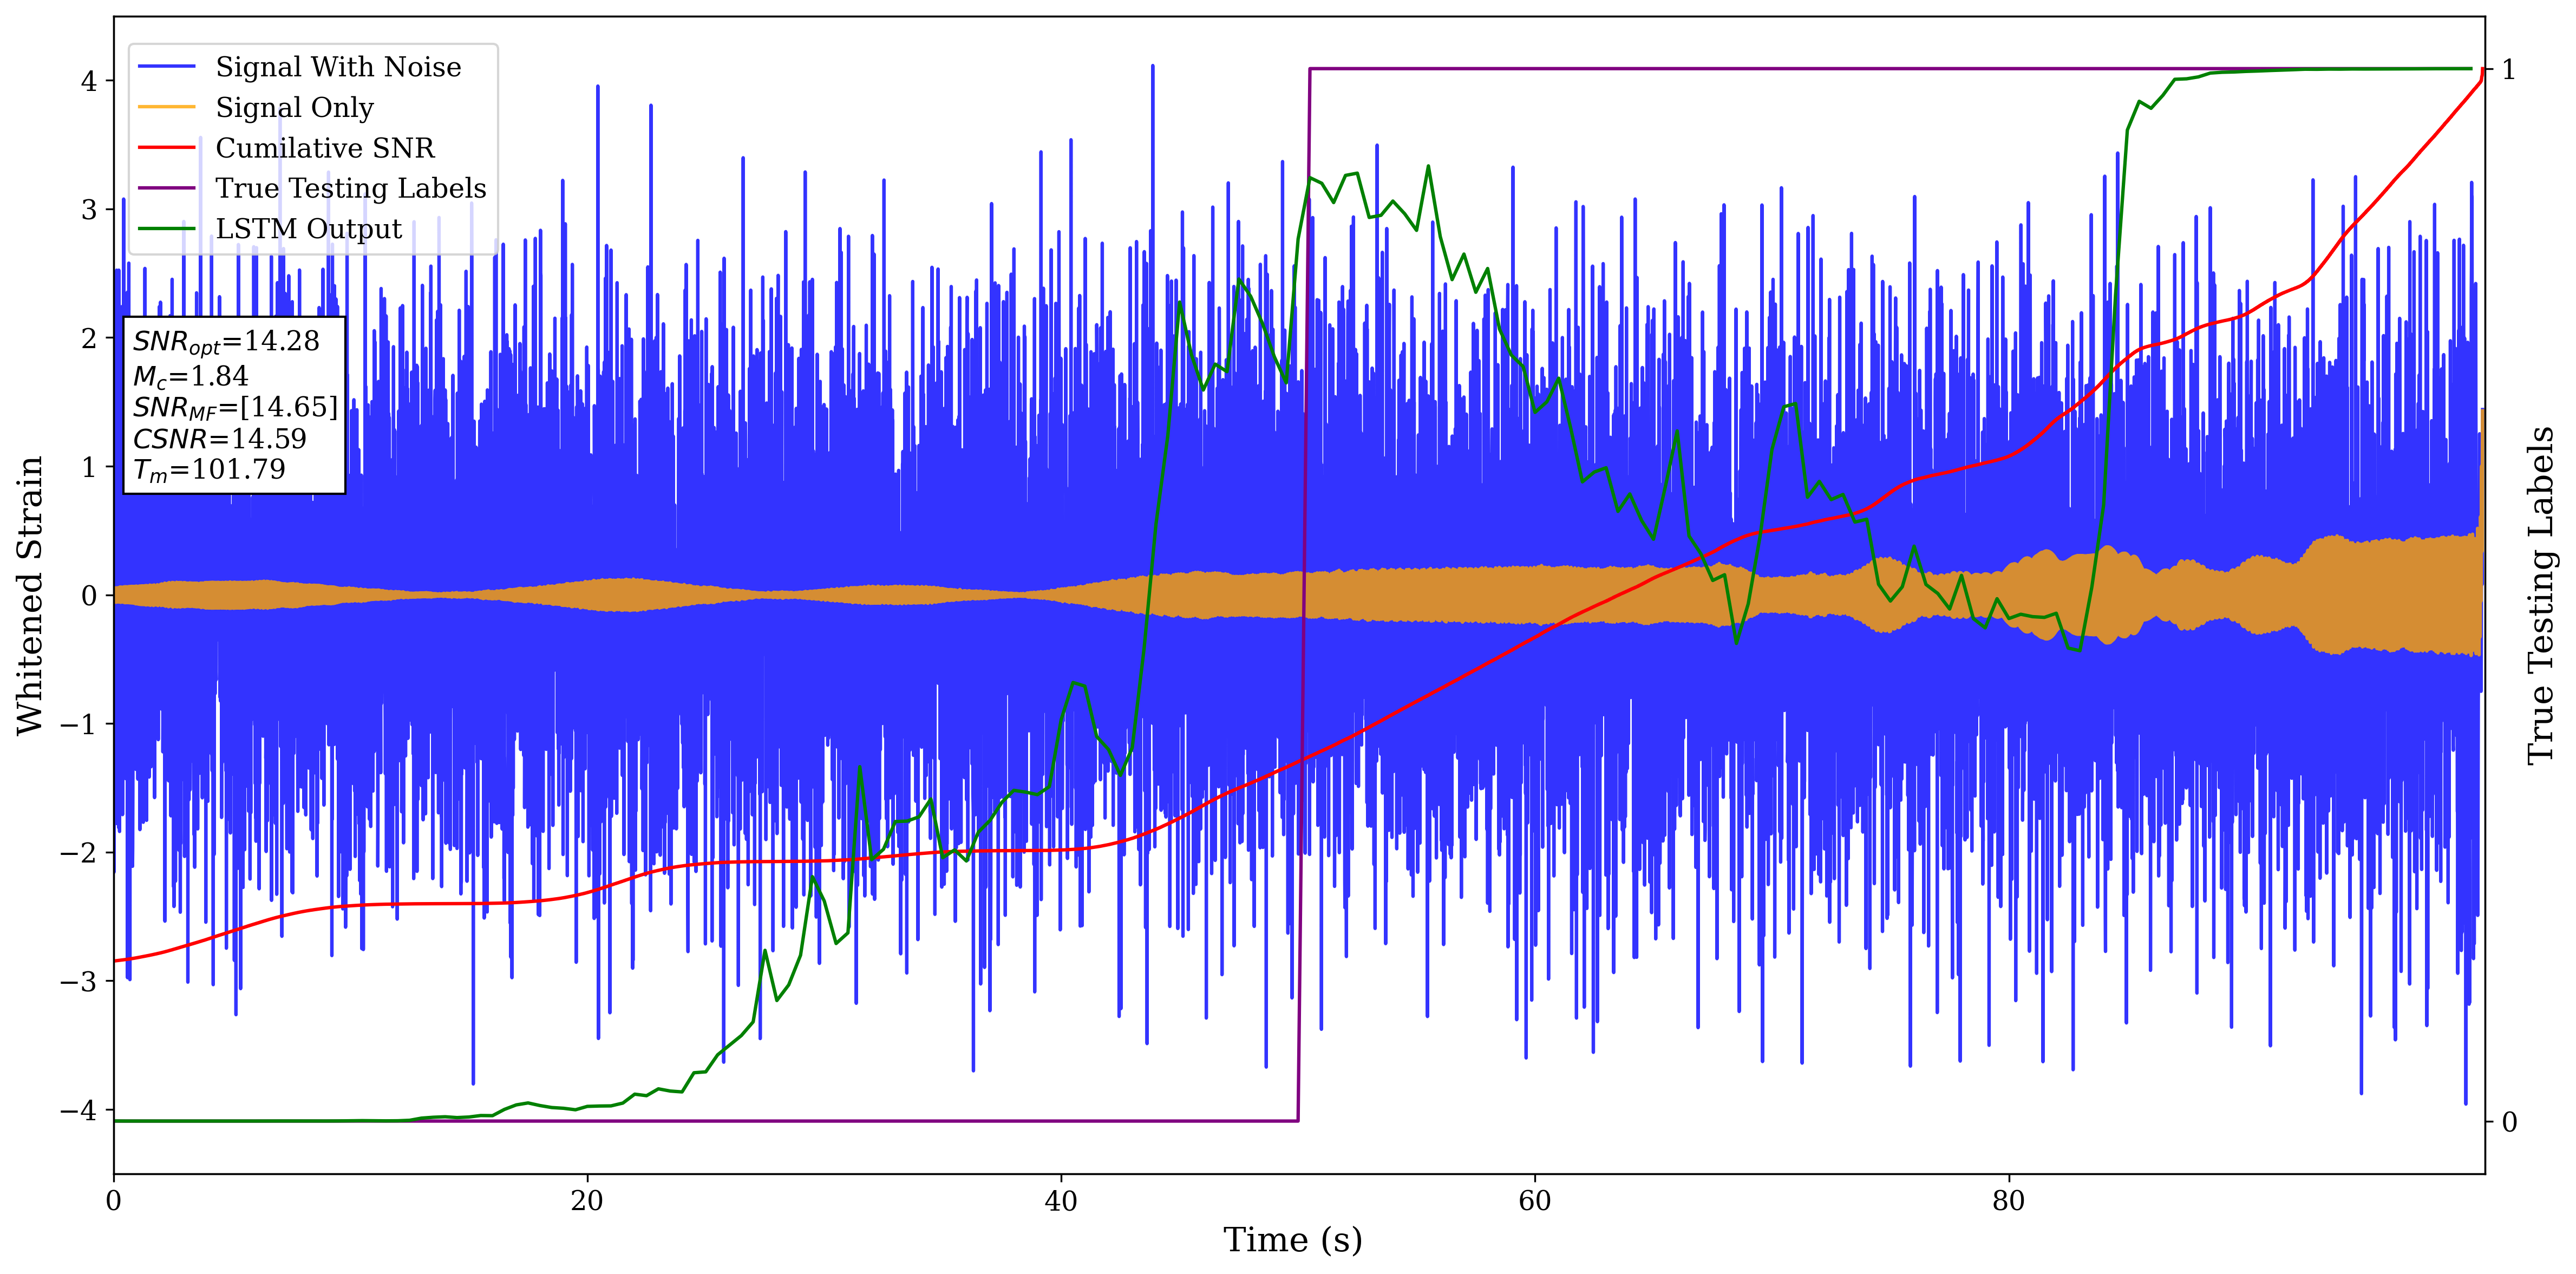Click the right 'True Testing Labels' axis title
The width and height of the screenshot is (2576, 1274).
pos(2541,595)
